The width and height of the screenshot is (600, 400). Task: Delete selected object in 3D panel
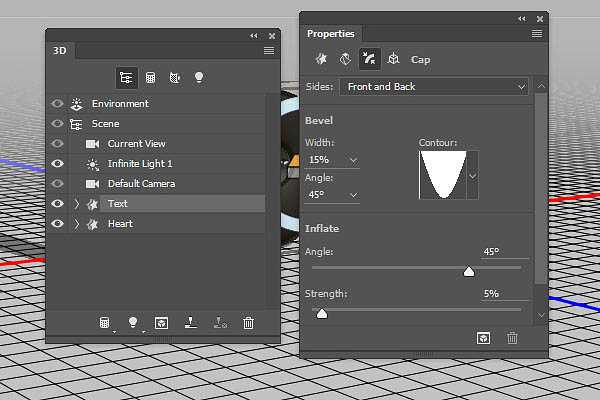248,323
